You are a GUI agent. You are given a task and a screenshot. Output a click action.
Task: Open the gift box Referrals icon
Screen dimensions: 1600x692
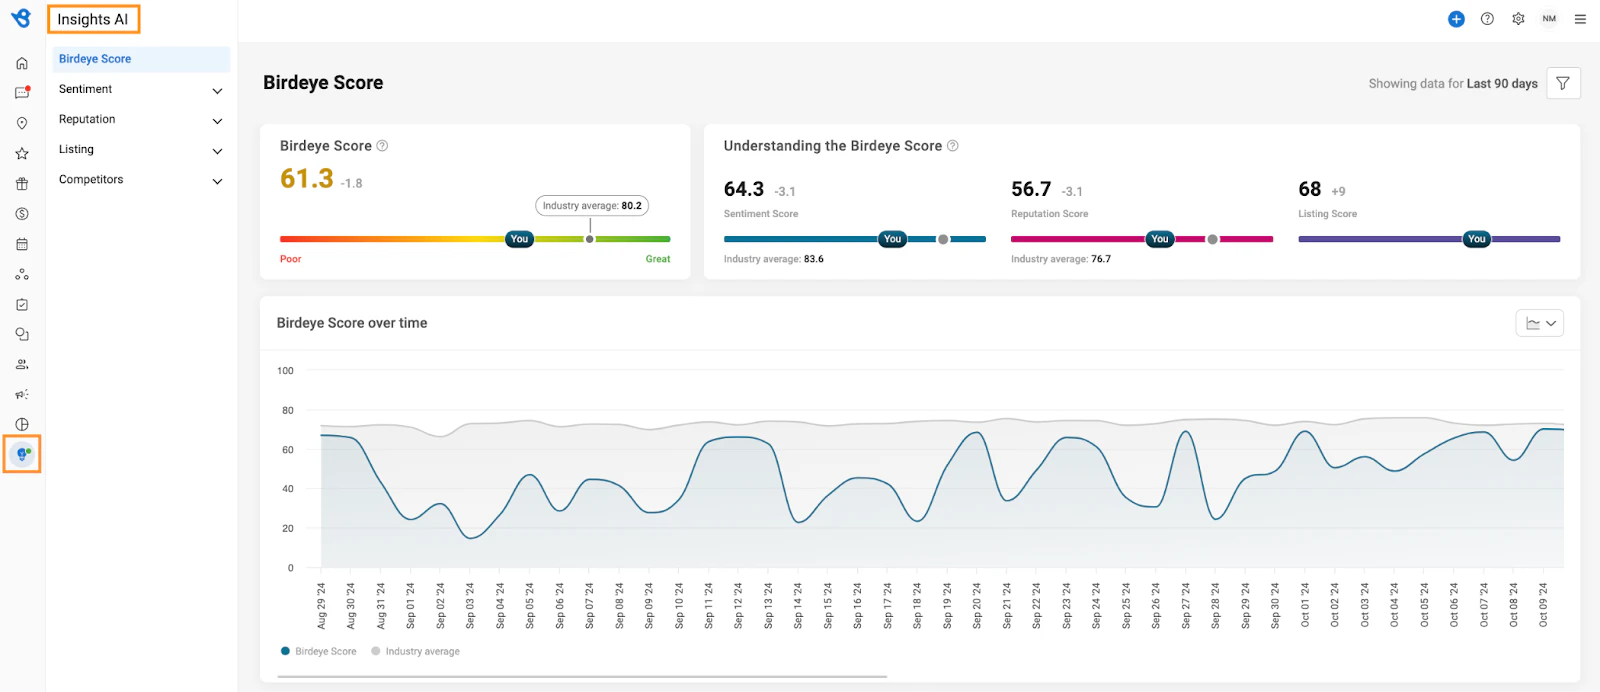coord(22,184)
